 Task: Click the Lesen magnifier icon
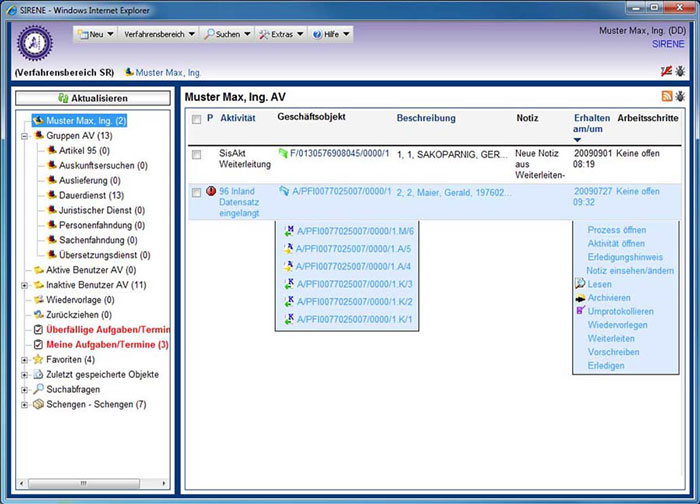tap(580, 284)
